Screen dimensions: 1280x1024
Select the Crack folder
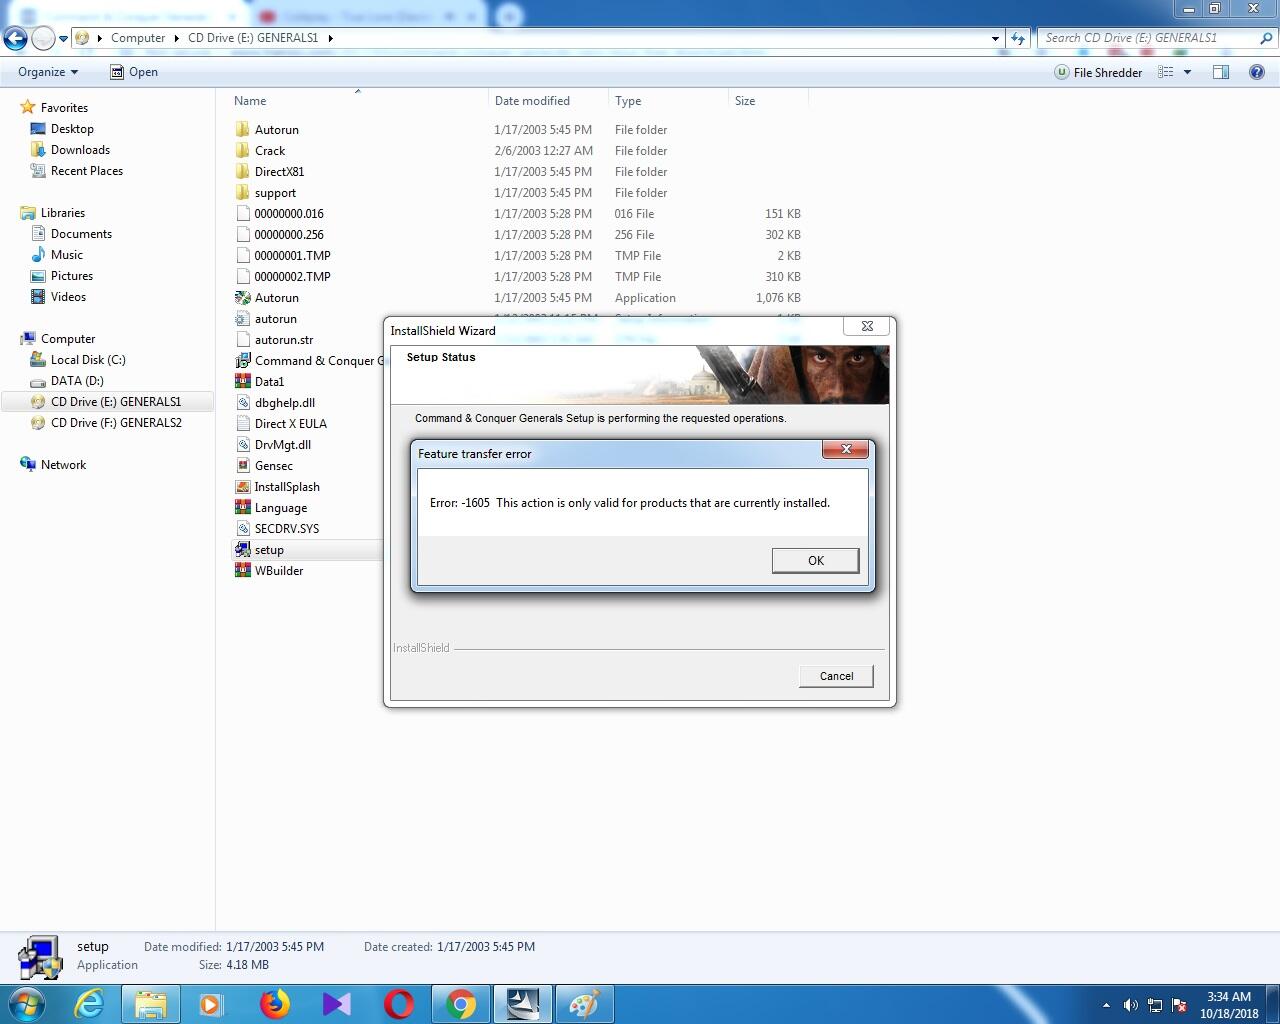pyautogui.click(x=270, y=151)
